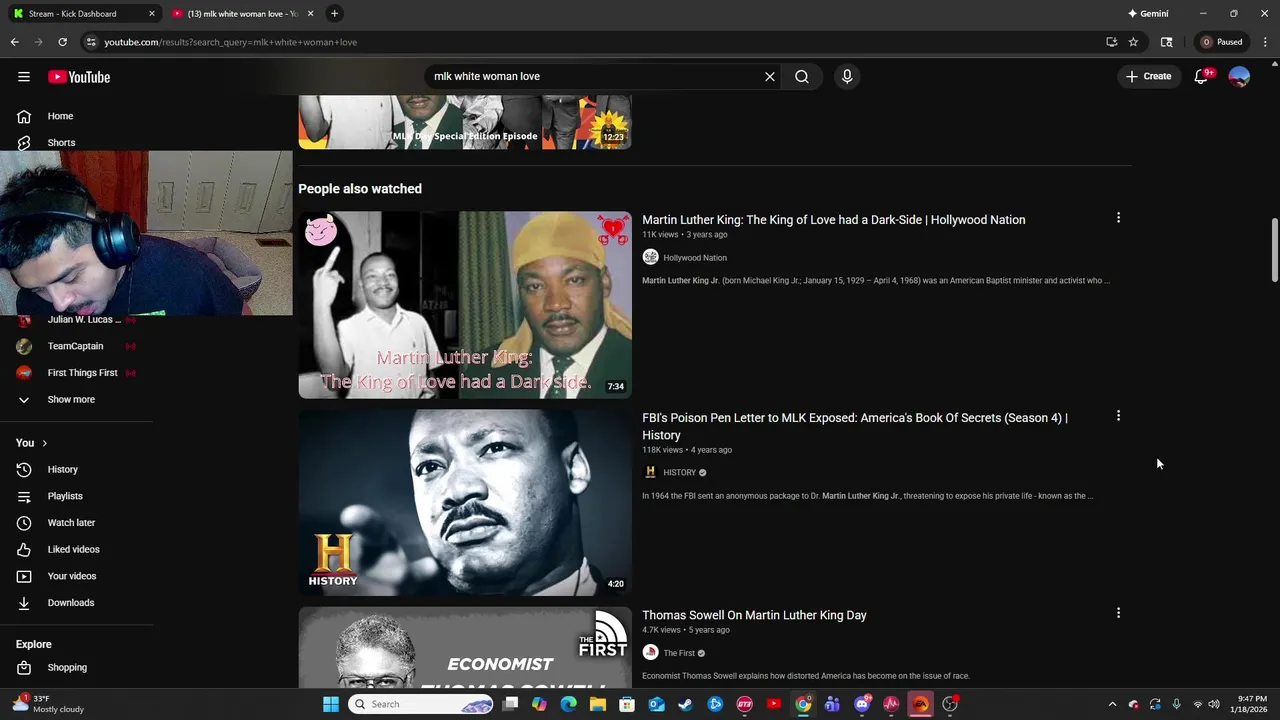Screen dimensions: 1280x720
Task: View site information icon in the address bar
Action: tap(91, 42)
